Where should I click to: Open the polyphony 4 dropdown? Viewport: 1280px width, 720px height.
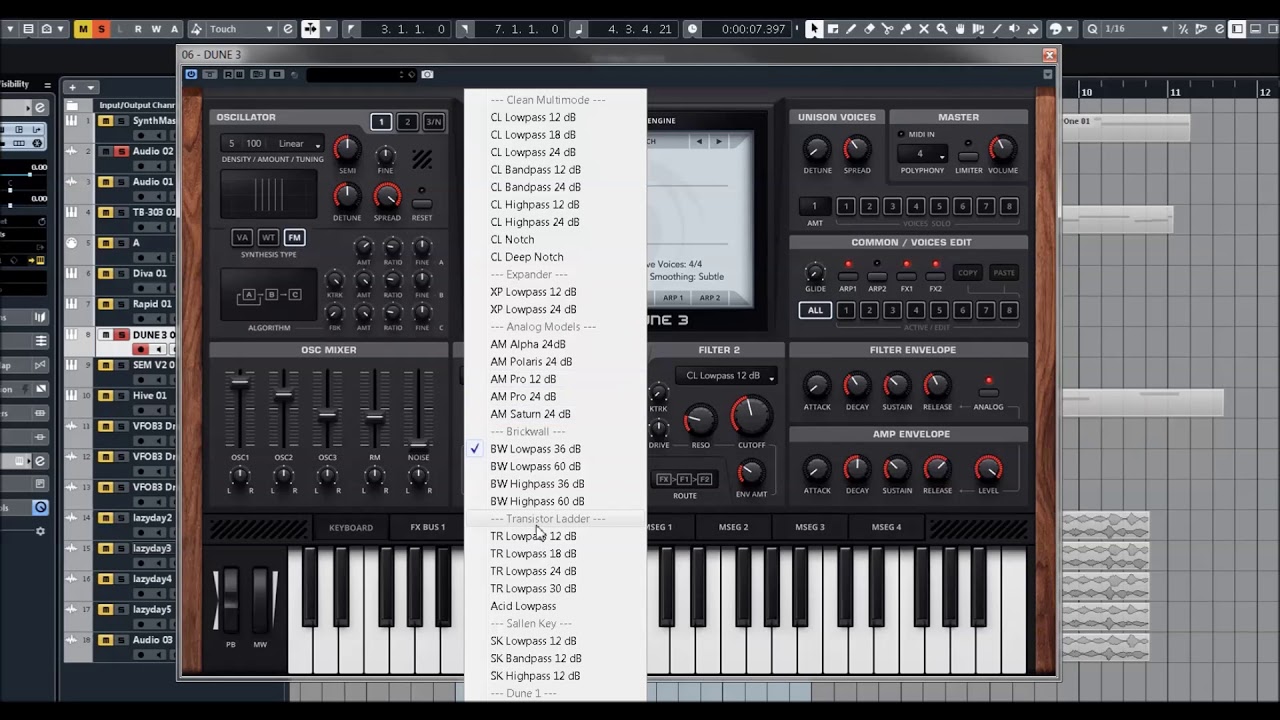pos(923,154)
